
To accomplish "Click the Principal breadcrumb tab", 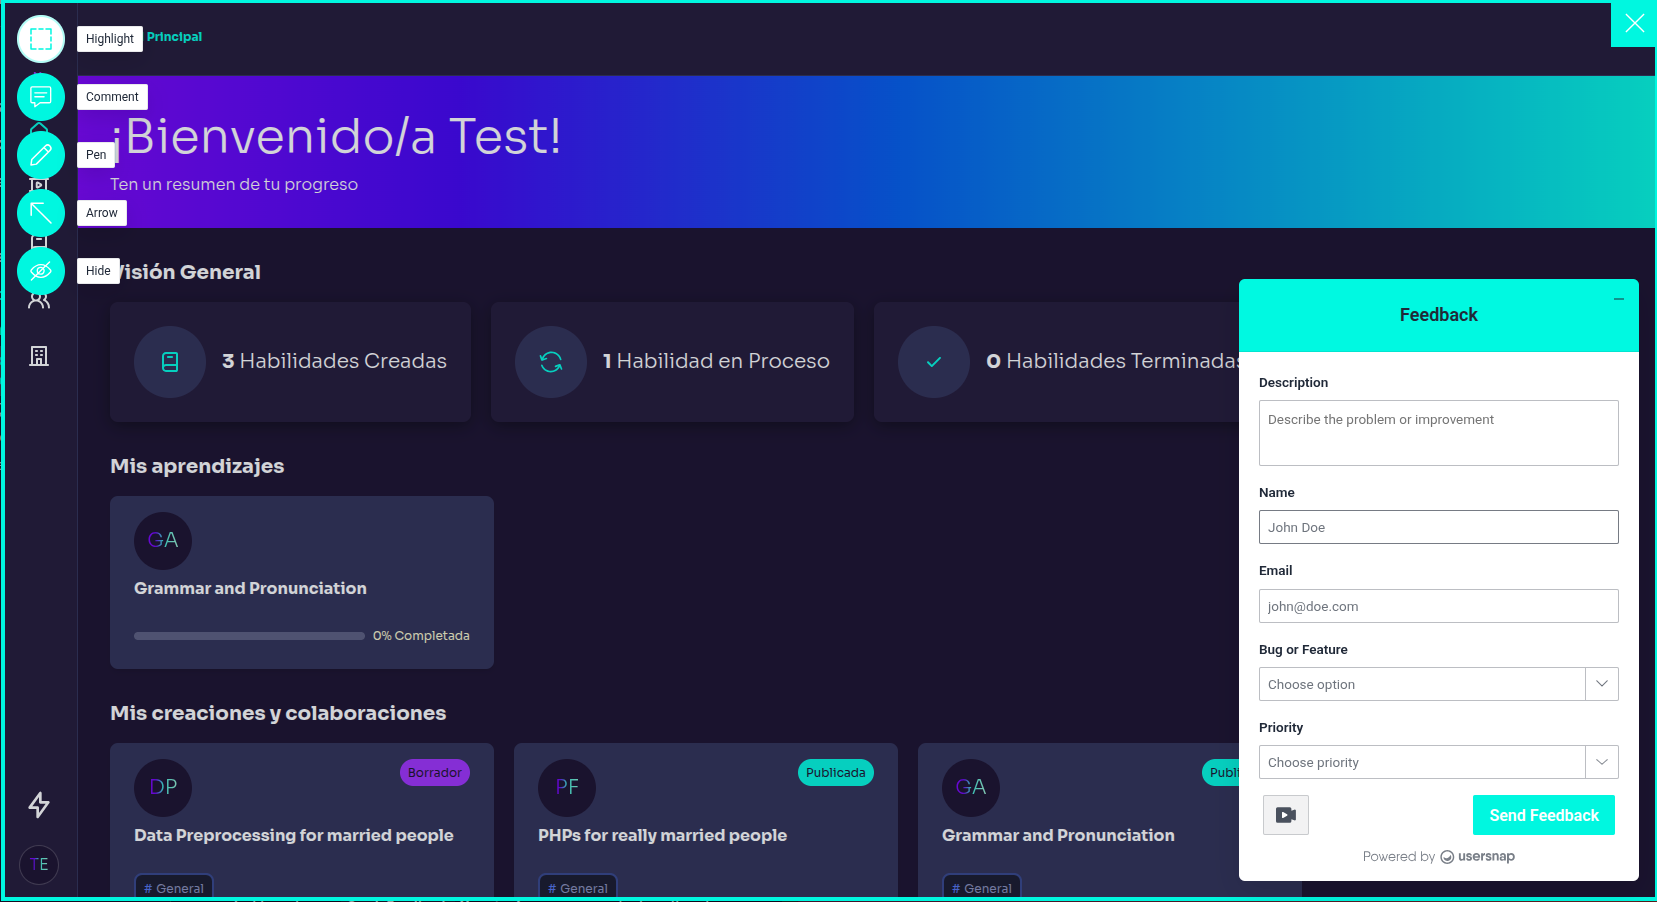I will (x=174, y=37).
